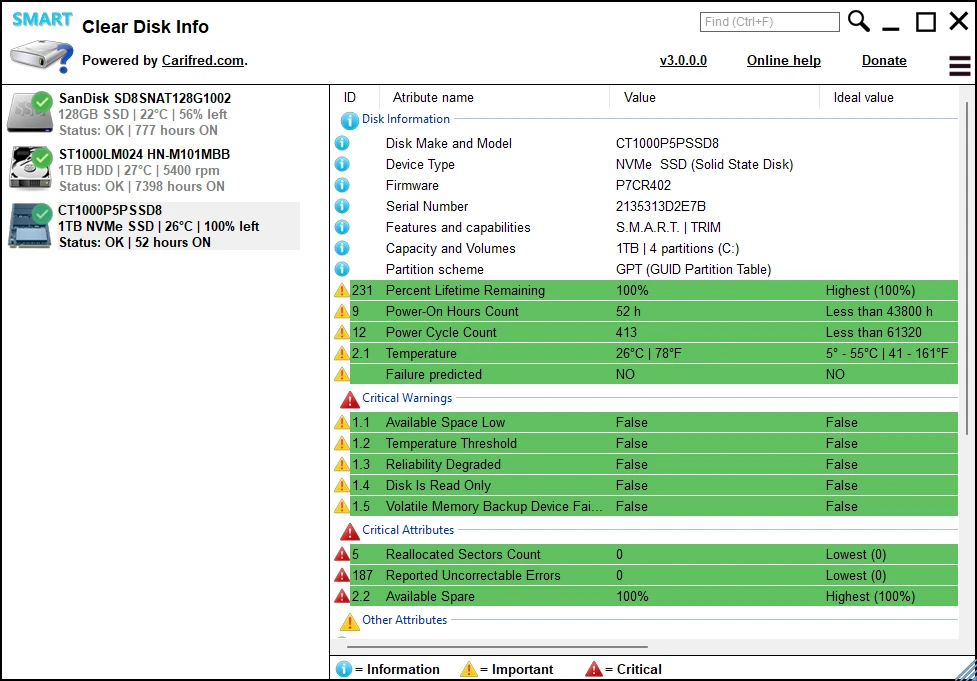The image size is (977, 681).
Task: Click the firmware value P7CR402
Action: (x=643, y=185)
